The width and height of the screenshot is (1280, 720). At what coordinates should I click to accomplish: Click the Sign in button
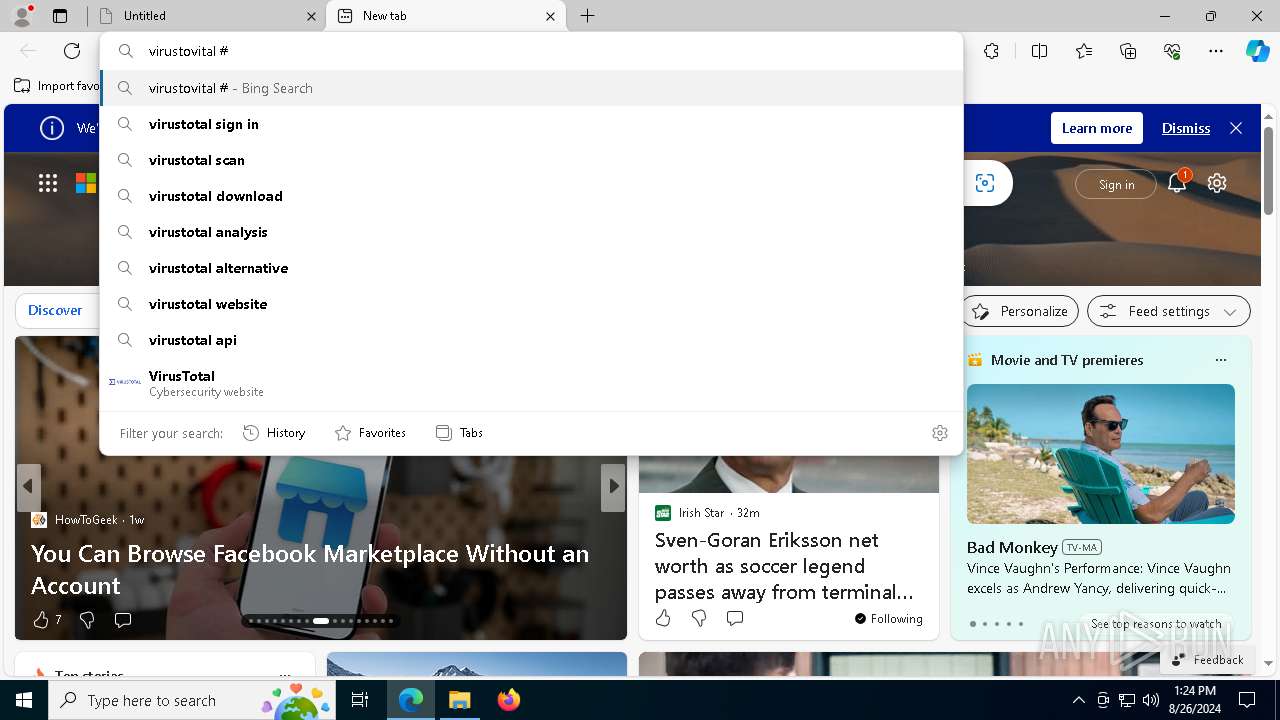pos(1116,184)
